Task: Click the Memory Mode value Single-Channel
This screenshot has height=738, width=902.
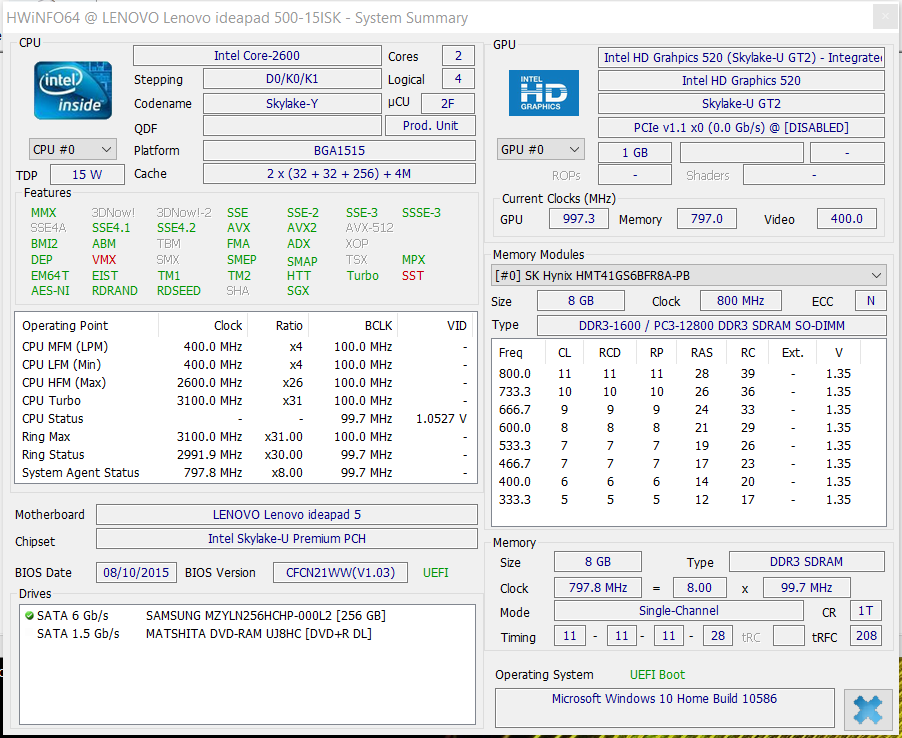Action: coord(679,611)
